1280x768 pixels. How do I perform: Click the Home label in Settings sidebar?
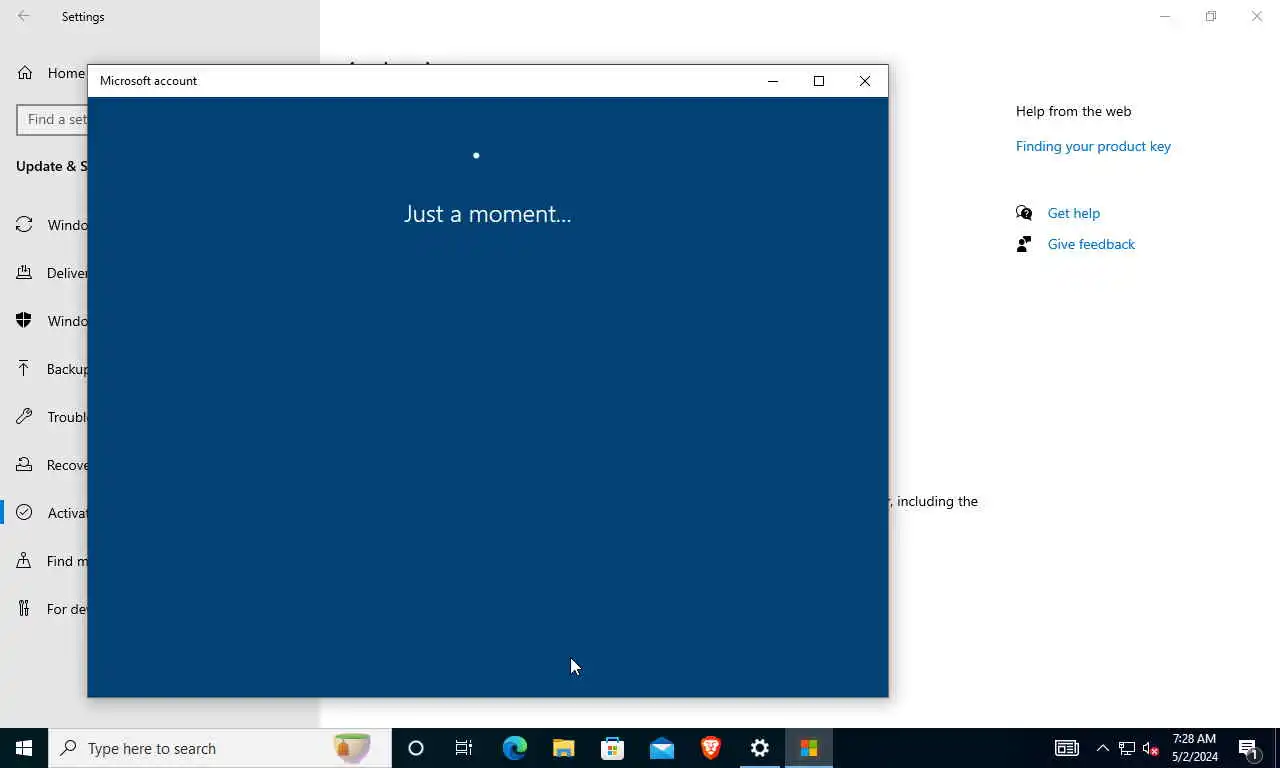[66, 73]
